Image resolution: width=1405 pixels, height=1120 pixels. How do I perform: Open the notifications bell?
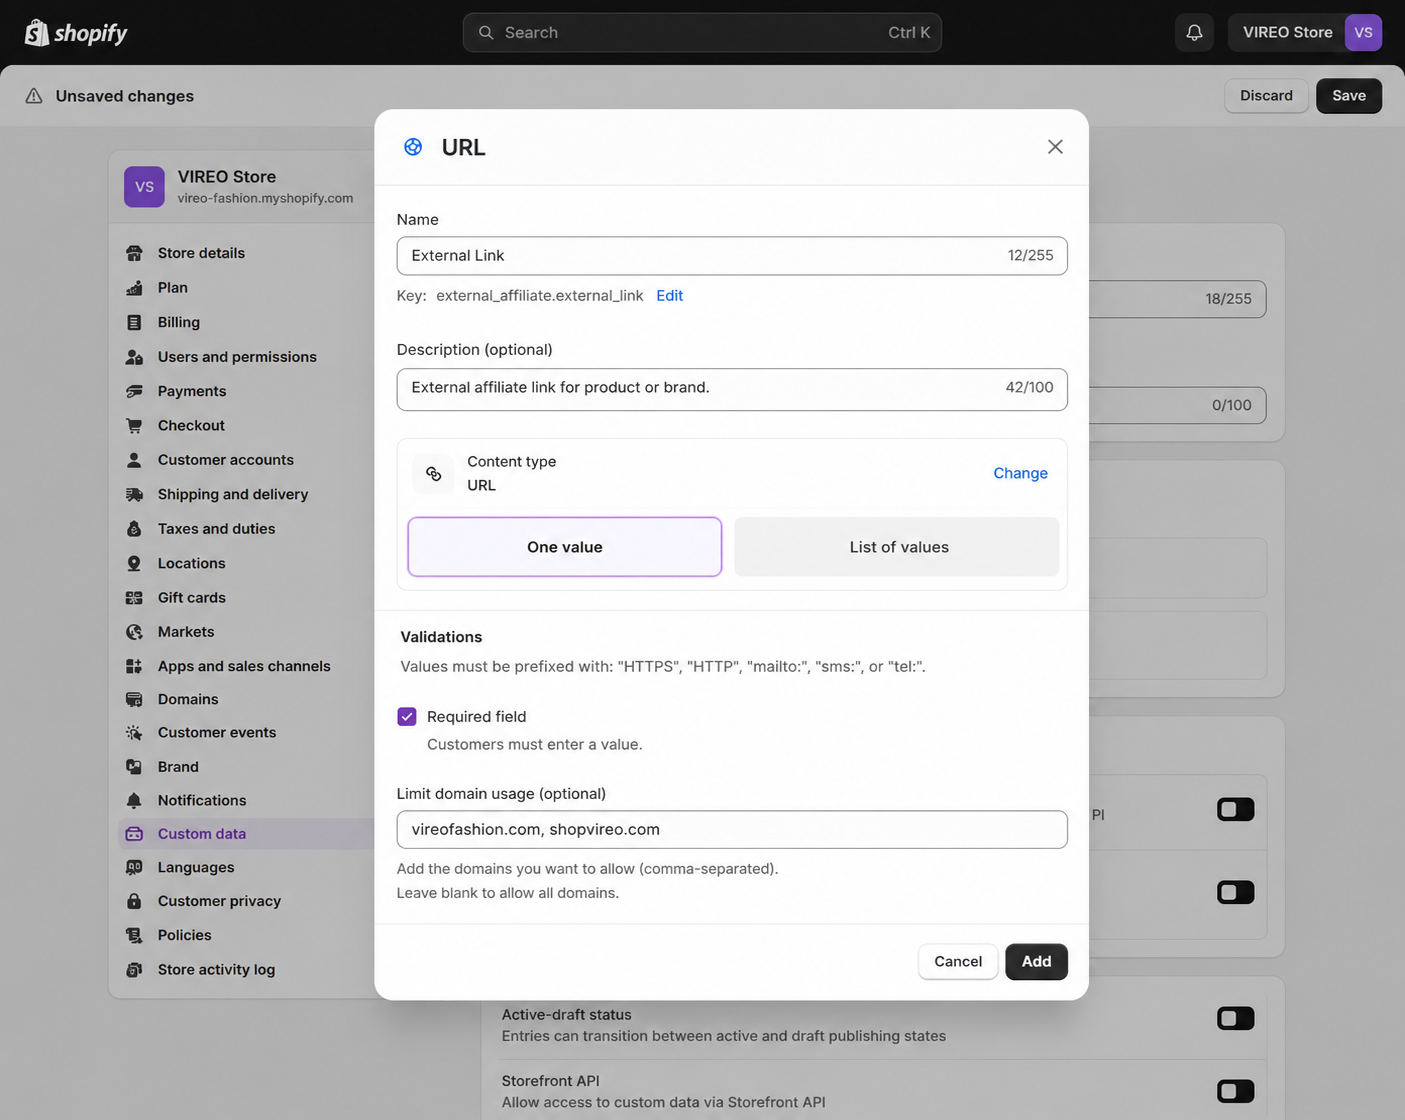1194,33
